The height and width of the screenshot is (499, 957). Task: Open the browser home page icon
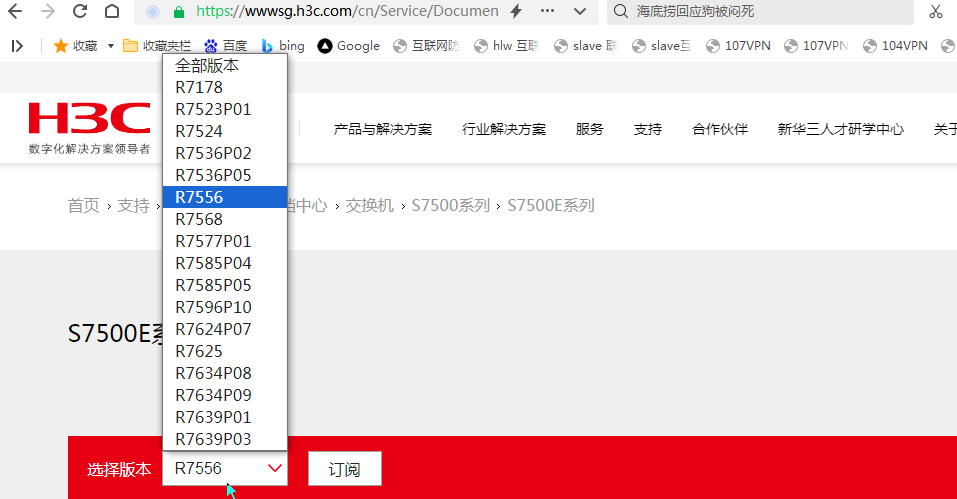click(x=112, y=11)
